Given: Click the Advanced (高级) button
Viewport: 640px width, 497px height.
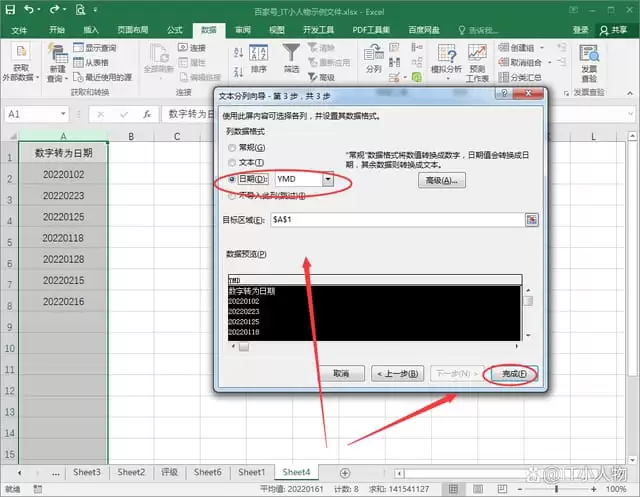Looking at the screenshot, I should [x=442, y=180].
